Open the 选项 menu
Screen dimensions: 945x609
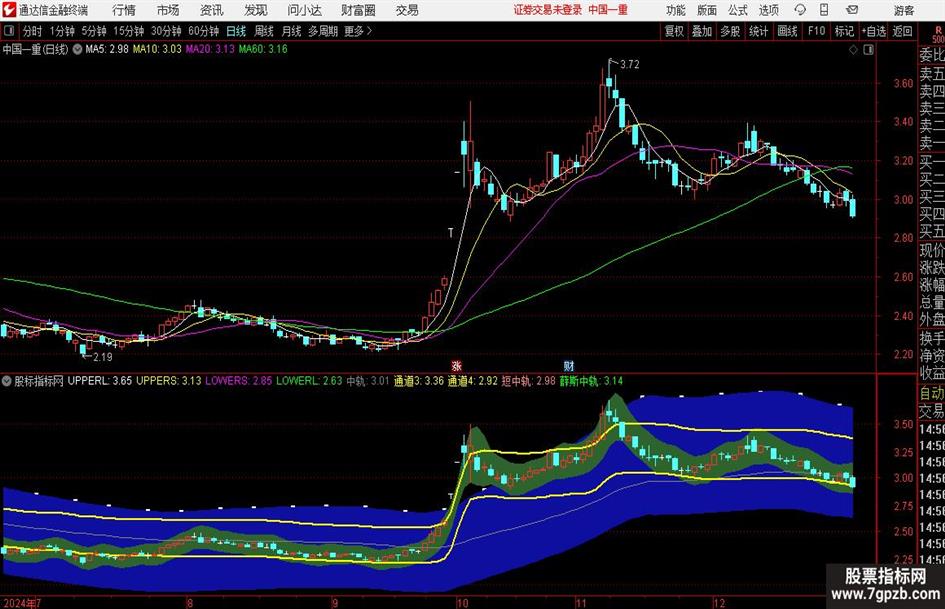769,10
